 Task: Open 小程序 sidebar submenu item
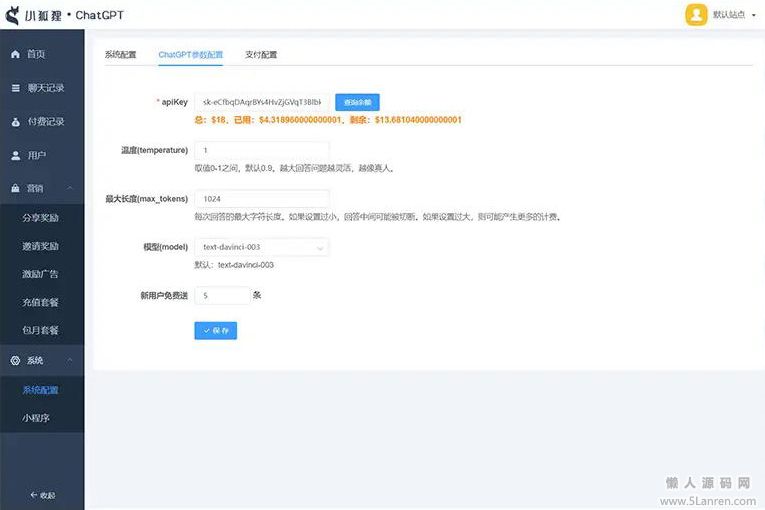pos(42,418)
